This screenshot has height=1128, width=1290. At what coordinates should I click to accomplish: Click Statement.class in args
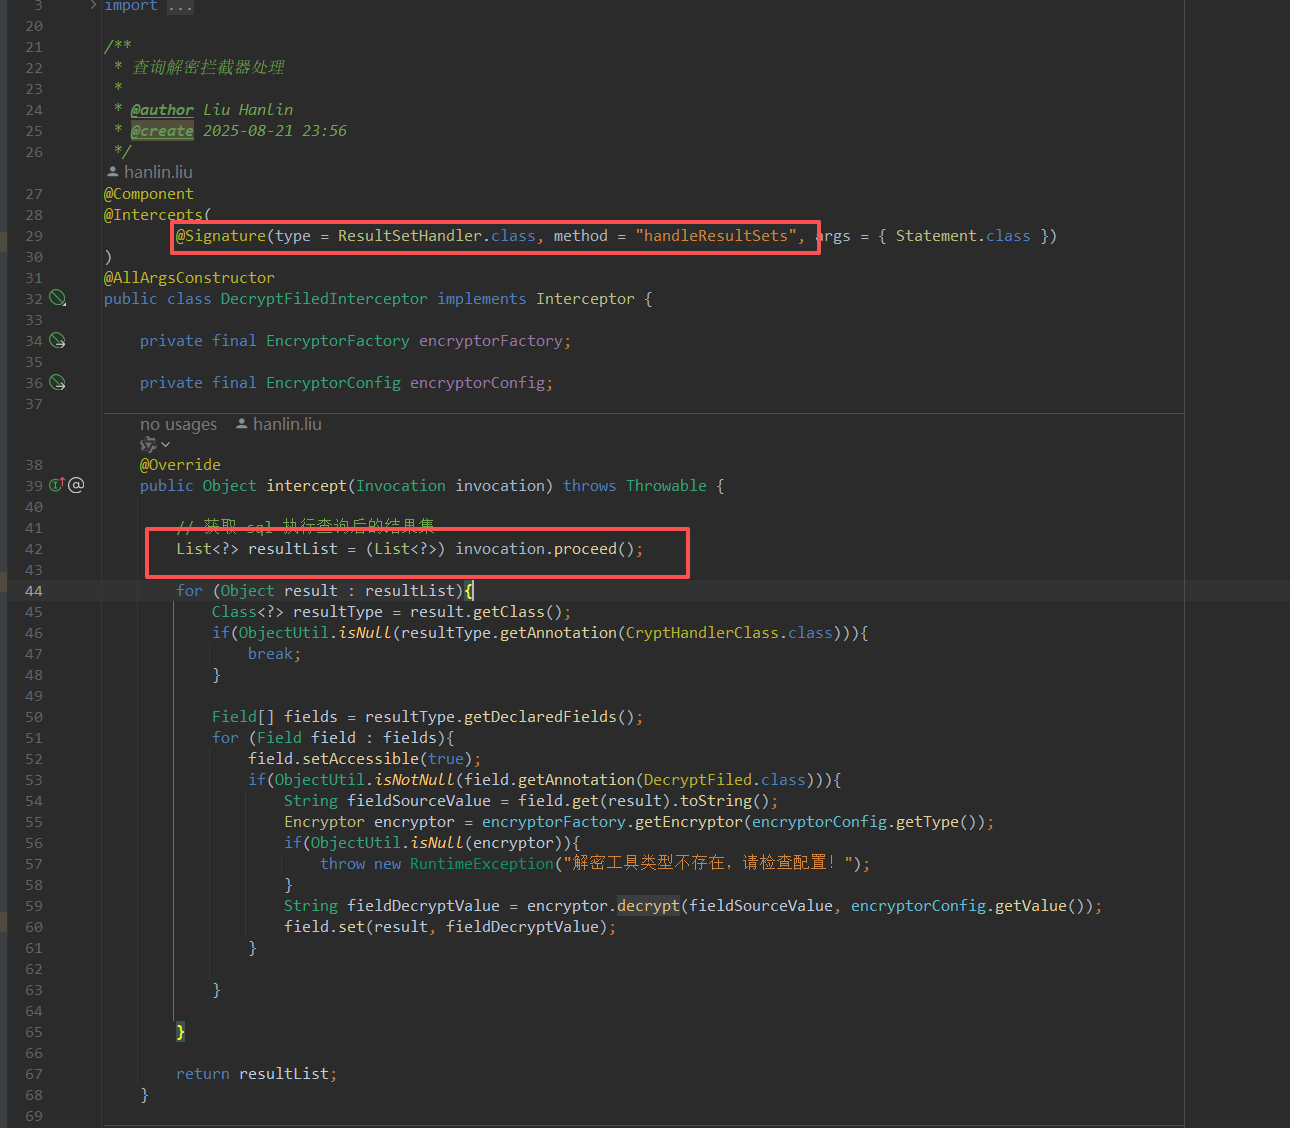(x=963, y=236)
